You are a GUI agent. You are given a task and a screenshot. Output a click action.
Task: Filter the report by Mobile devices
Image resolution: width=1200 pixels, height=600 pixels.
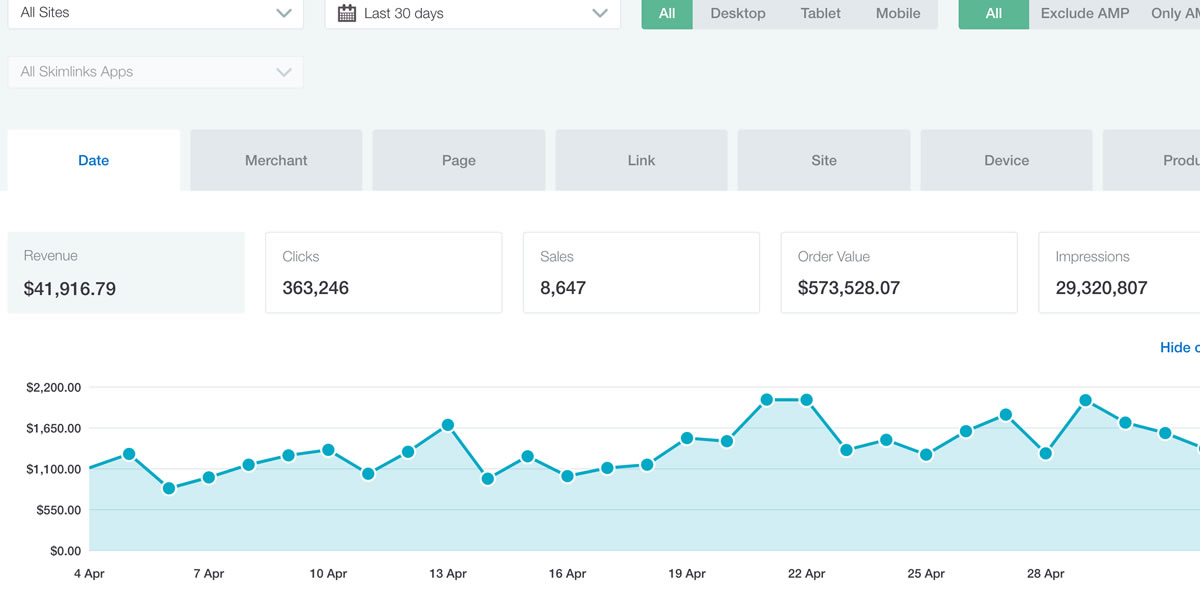(x=898, y=13)
